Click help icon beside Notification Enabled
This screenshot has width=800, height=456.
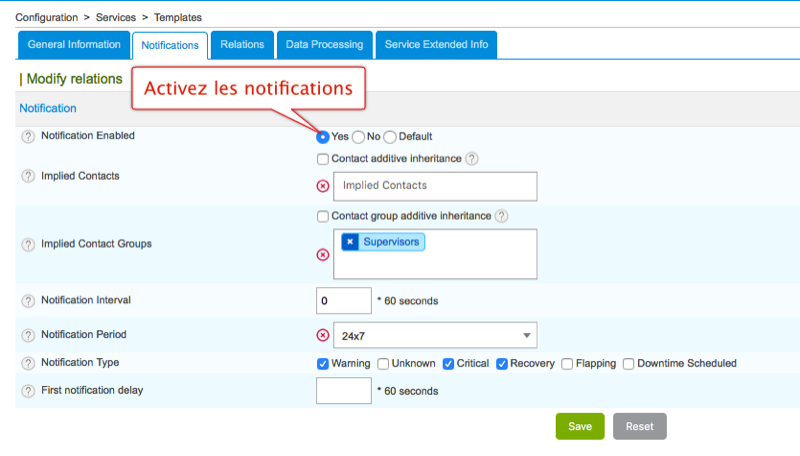tap(28, 136)
